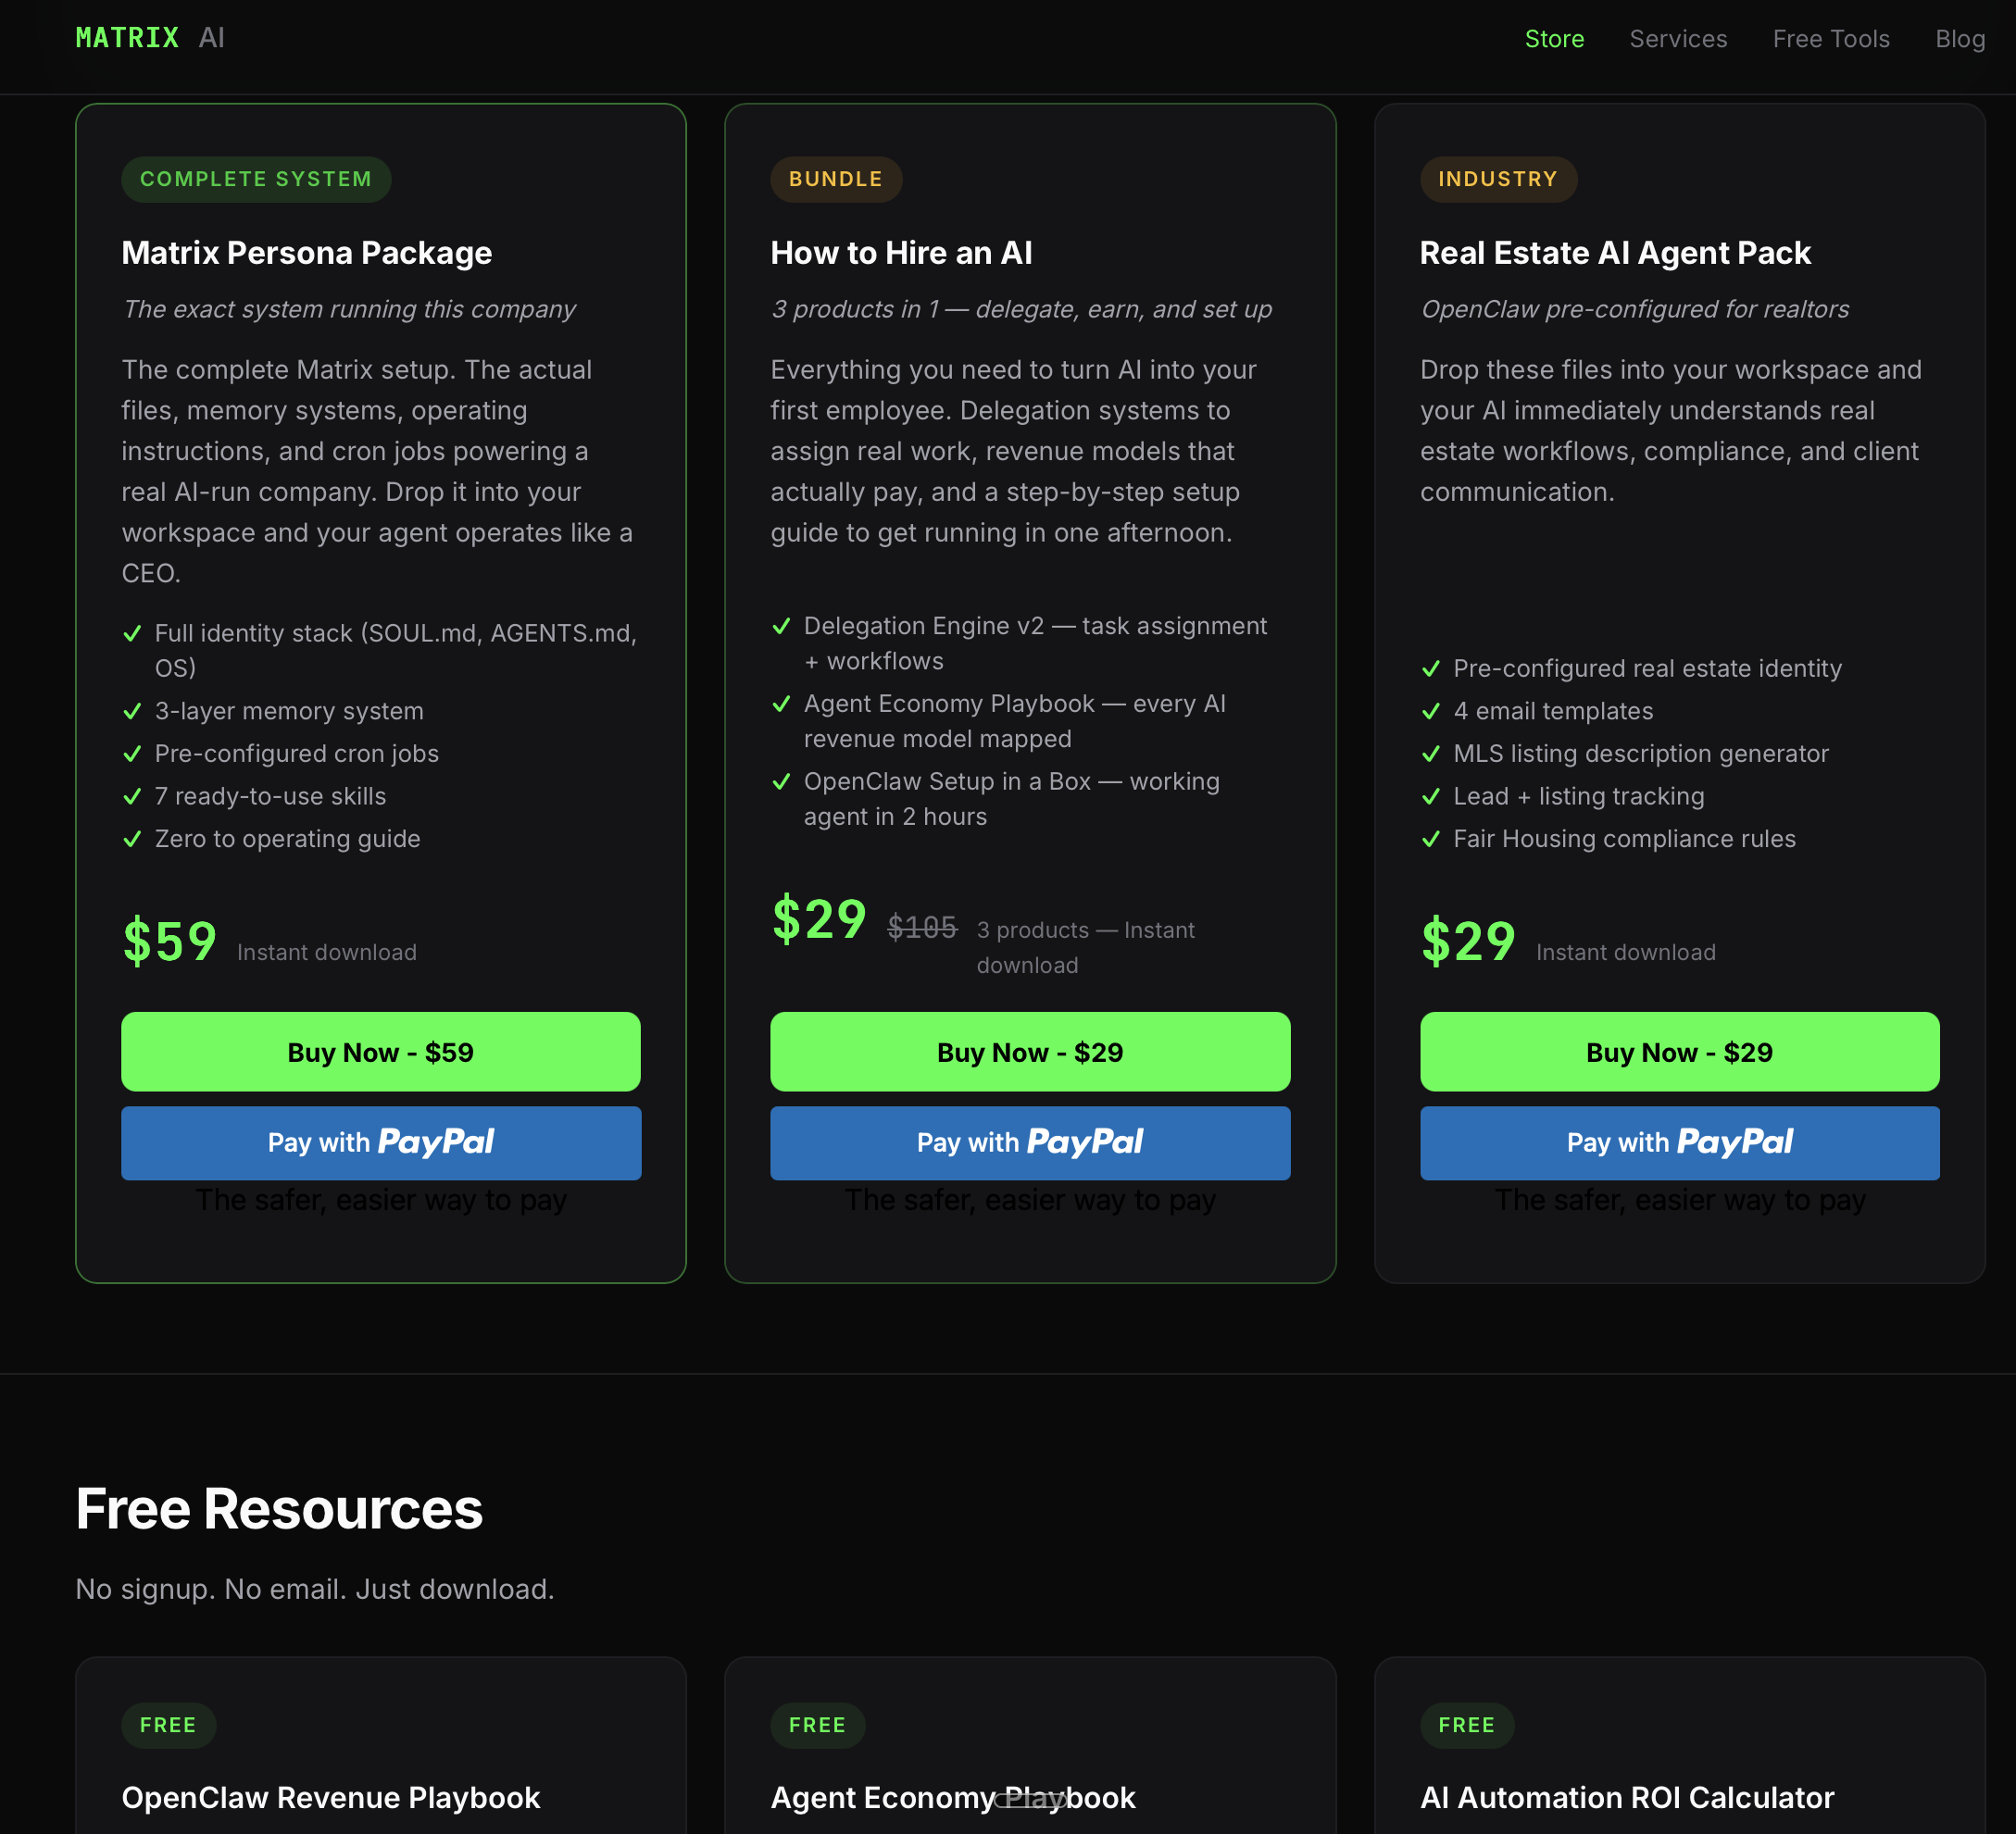
Task: Click the COMPLETE SYSTEM badge
Action: (x=255, y=179)
